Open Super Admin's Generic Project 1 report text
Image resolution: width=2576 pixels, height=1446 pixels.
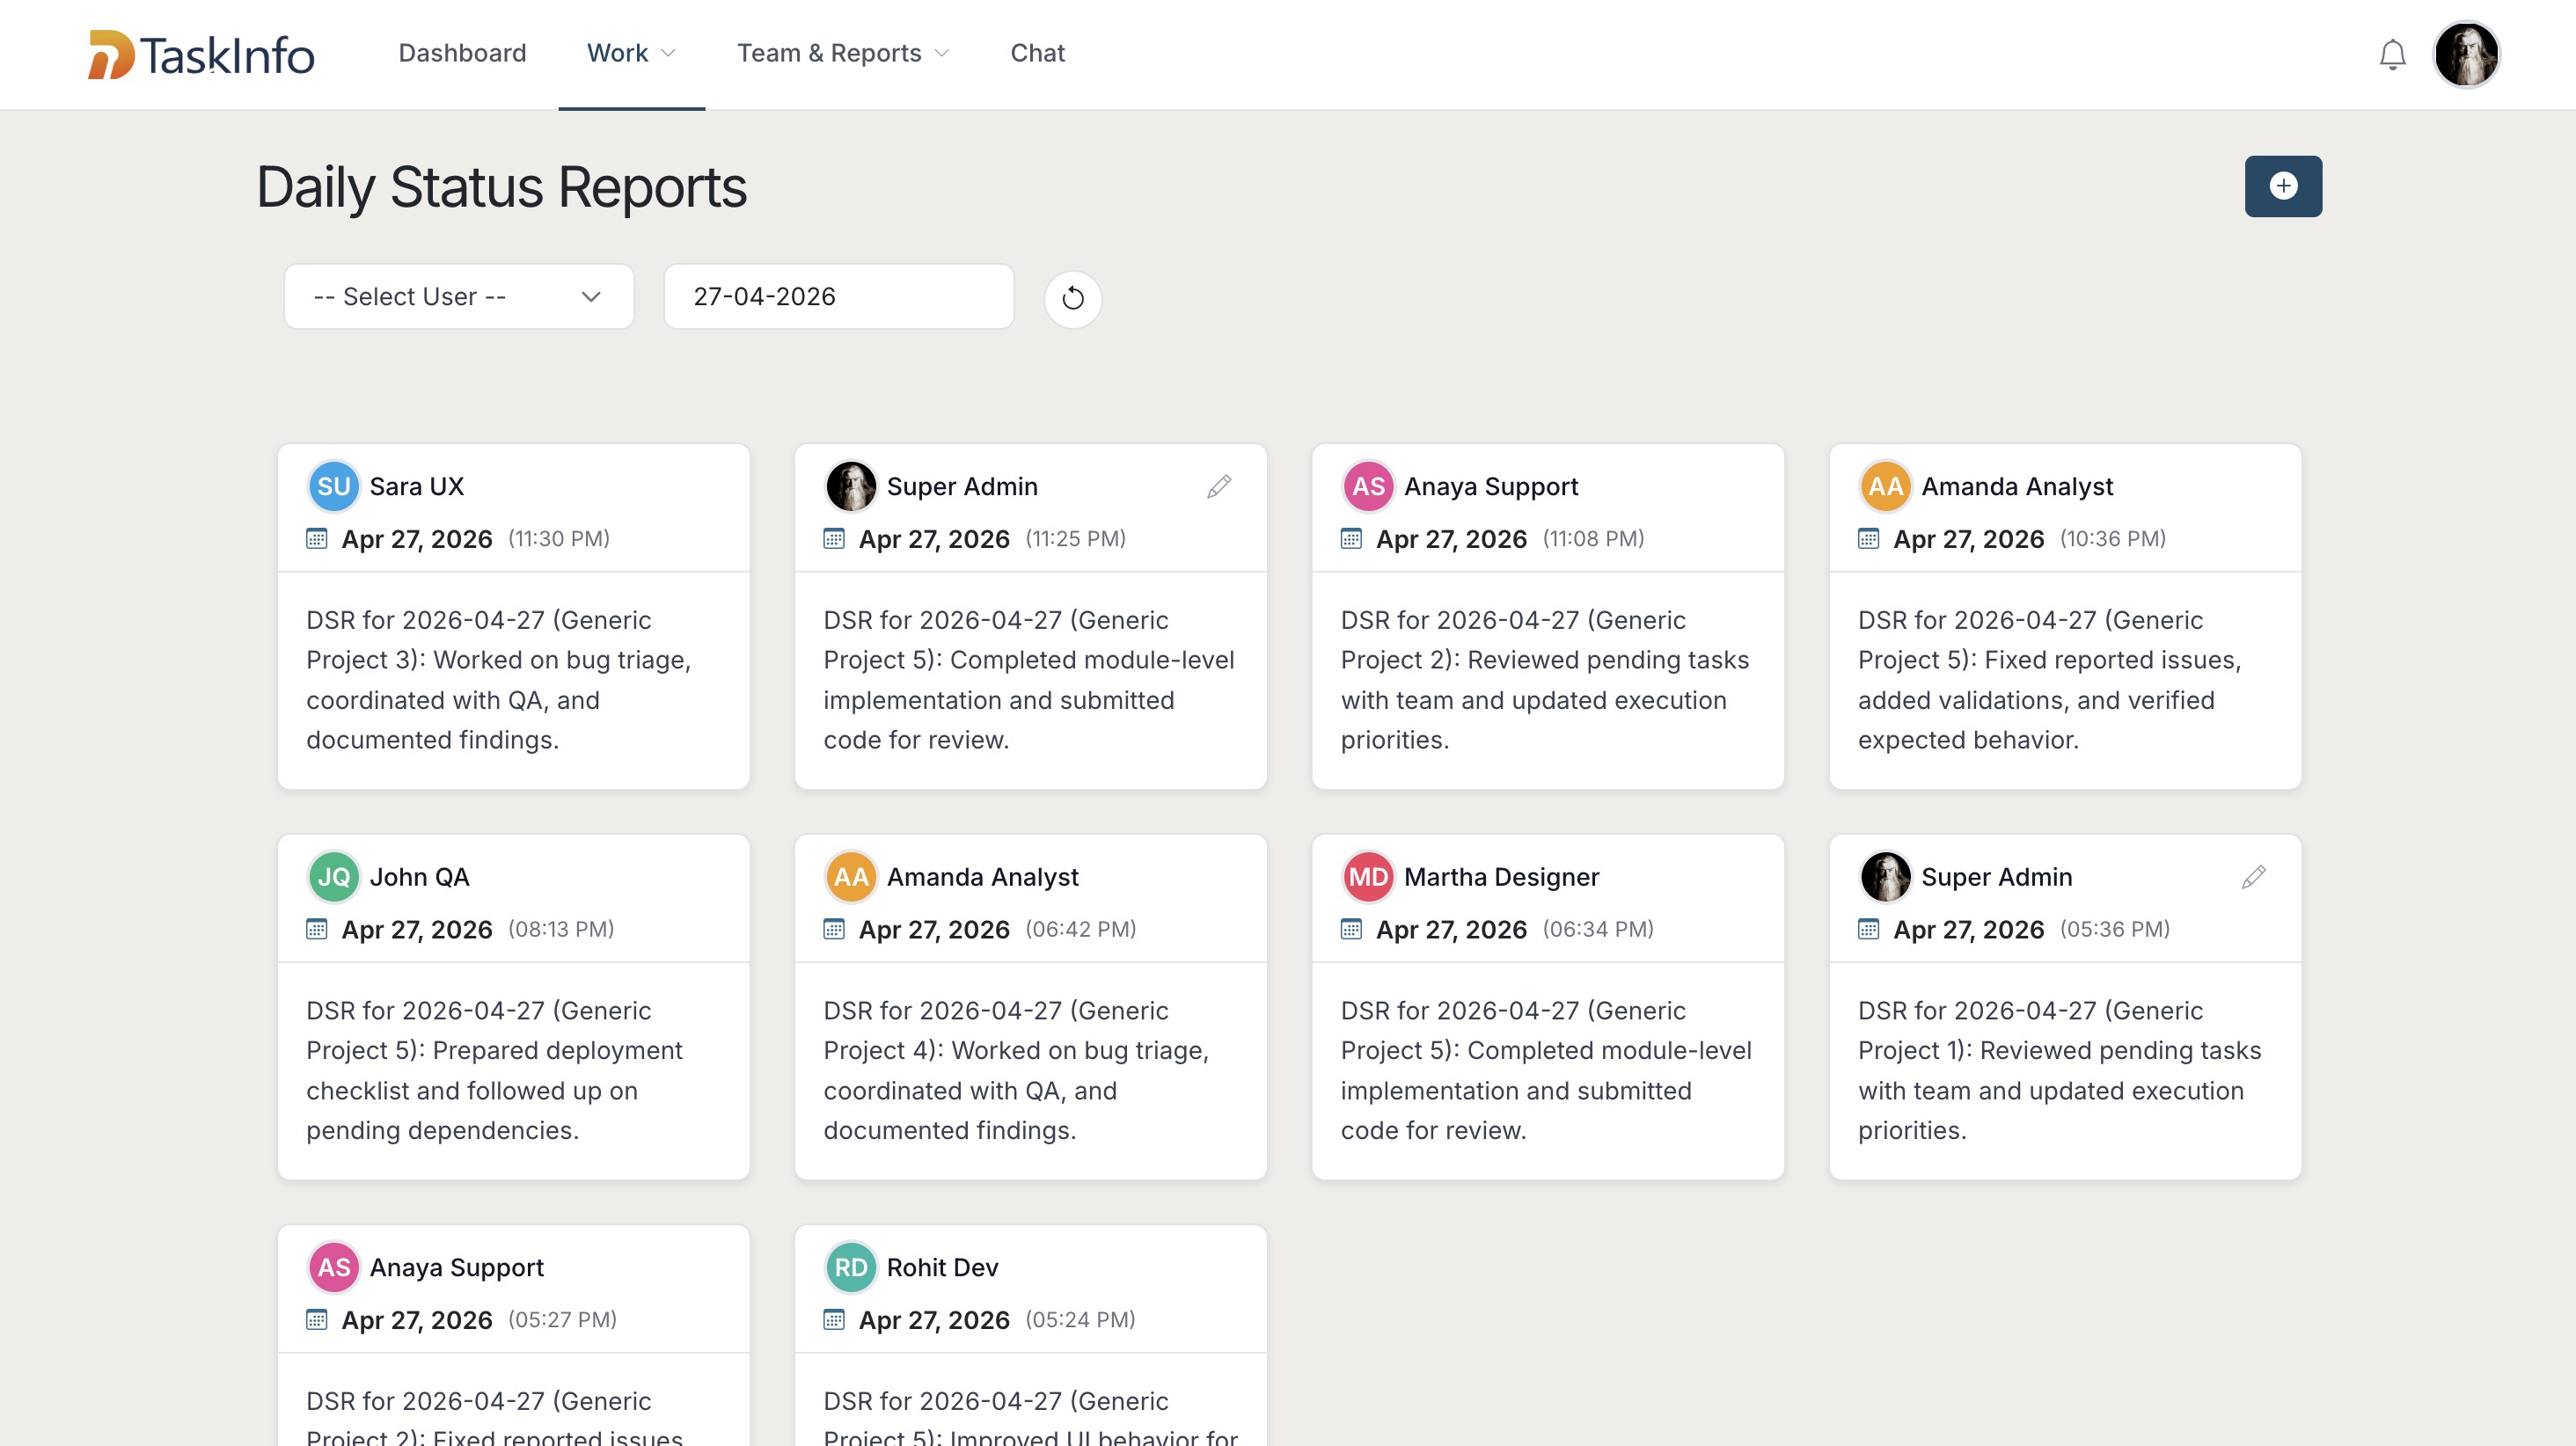pyautogui.click(x=2059, y=1070)
